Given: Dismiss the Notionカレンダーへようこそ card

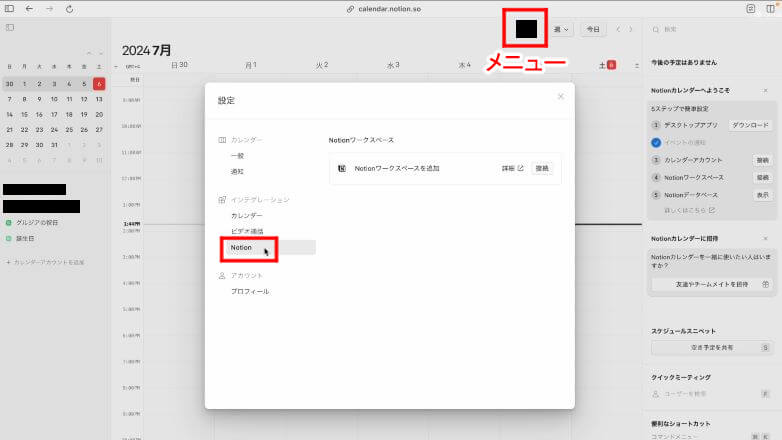Looking at the screenshot, I should tap(766, 90).
